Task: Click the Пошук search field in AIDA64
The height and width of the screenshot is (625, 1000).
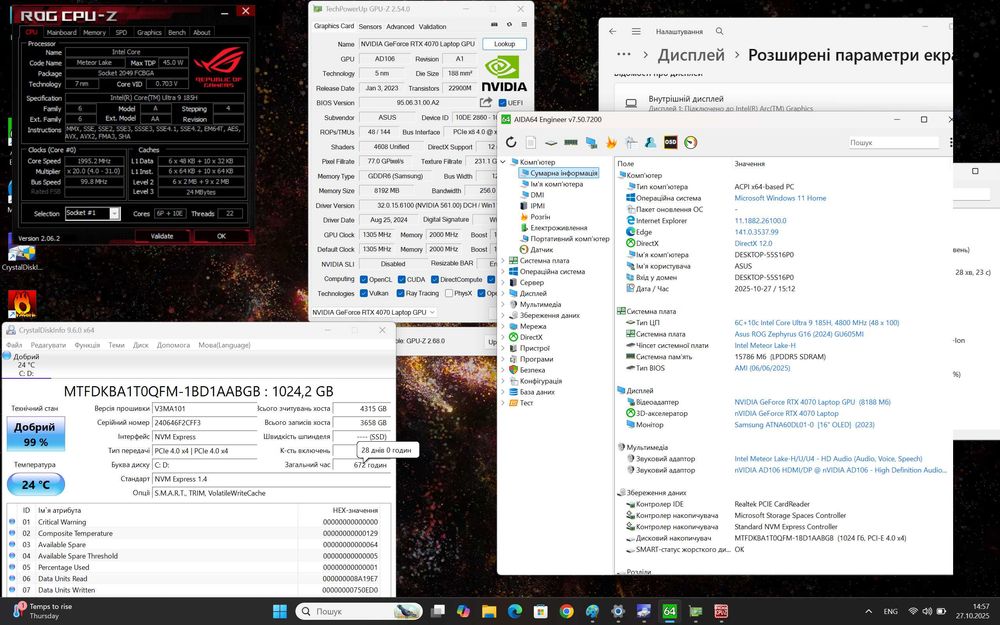Action: tap(893, 142)
